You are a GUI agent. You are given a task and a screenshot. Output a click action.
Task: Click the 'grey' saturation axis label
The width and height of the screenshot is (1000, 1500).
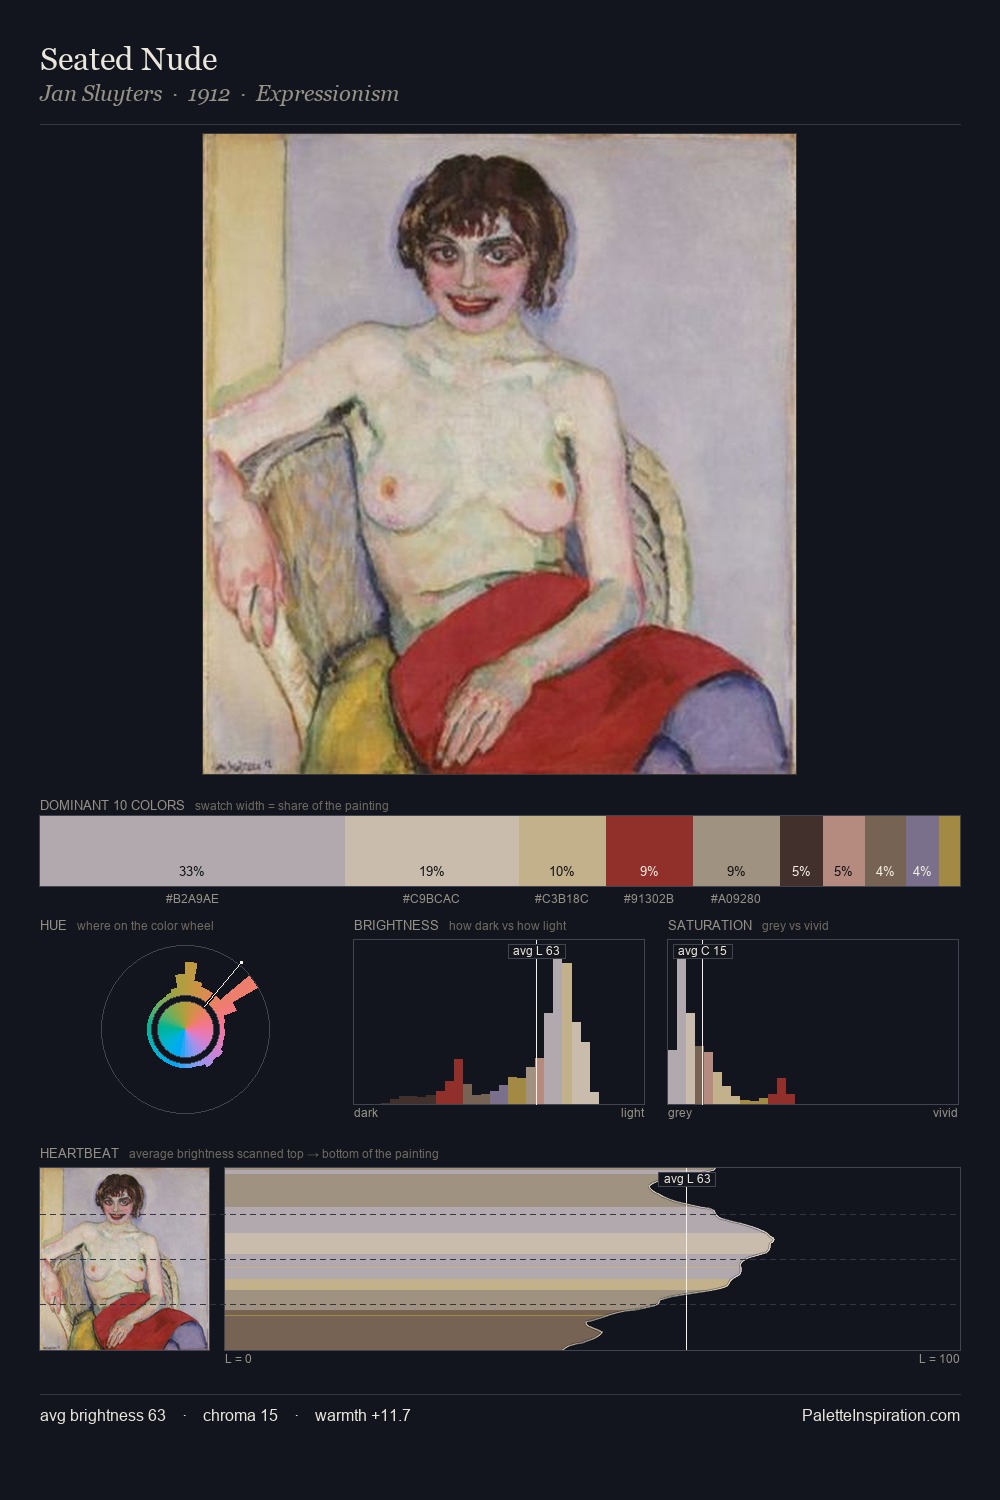(x=680, y=1113)
